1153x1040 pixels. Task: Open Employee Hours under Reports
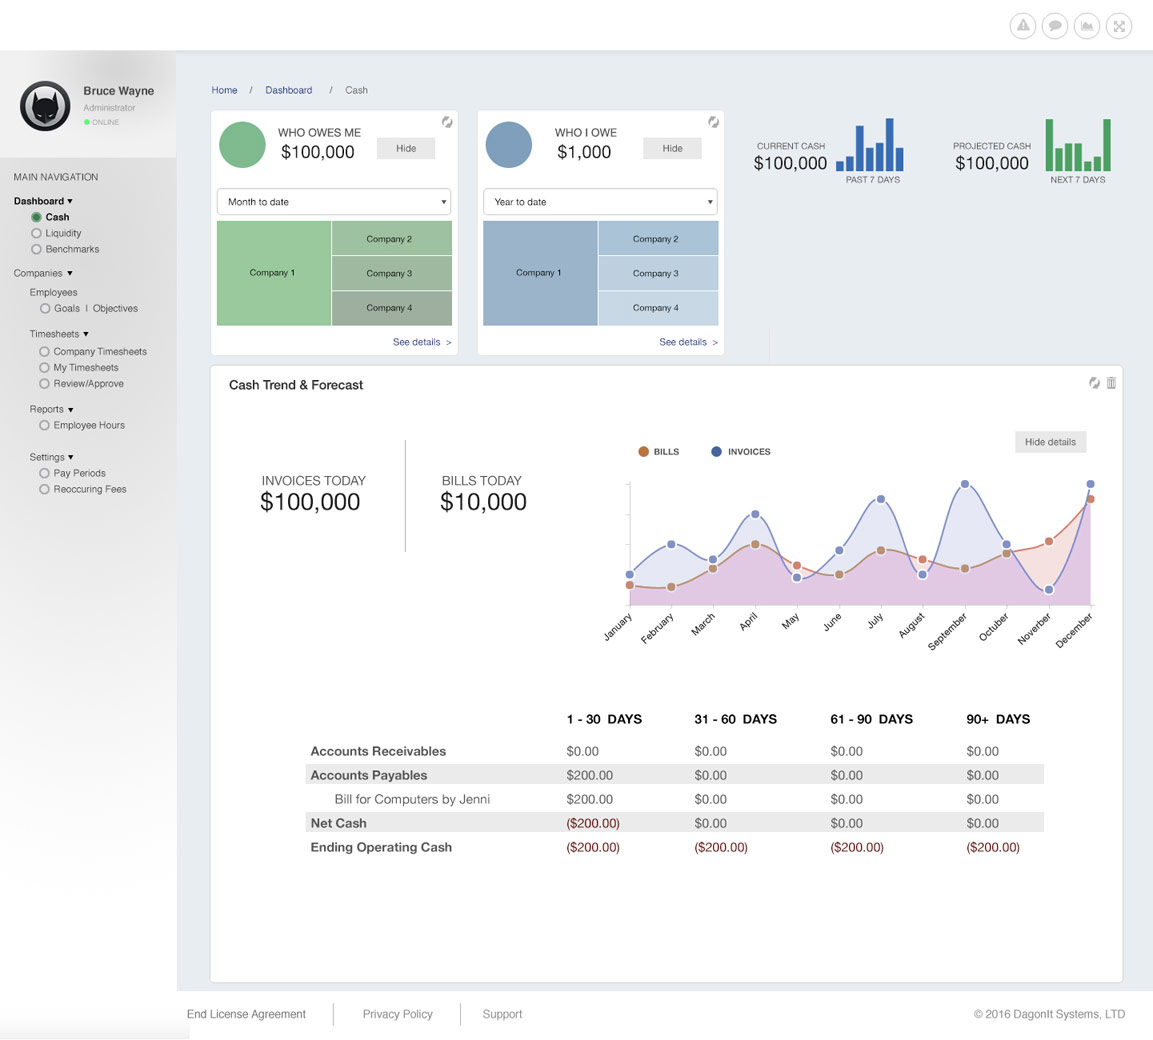pos(88,425)
